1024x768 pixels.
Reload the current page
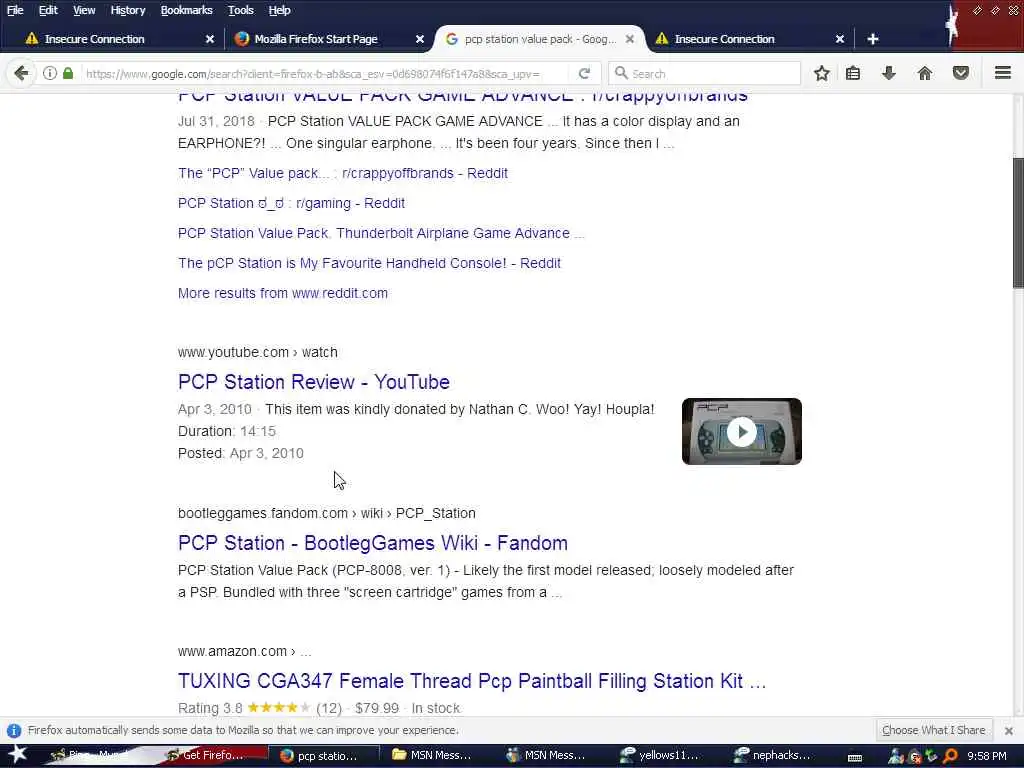coord(584,73)
